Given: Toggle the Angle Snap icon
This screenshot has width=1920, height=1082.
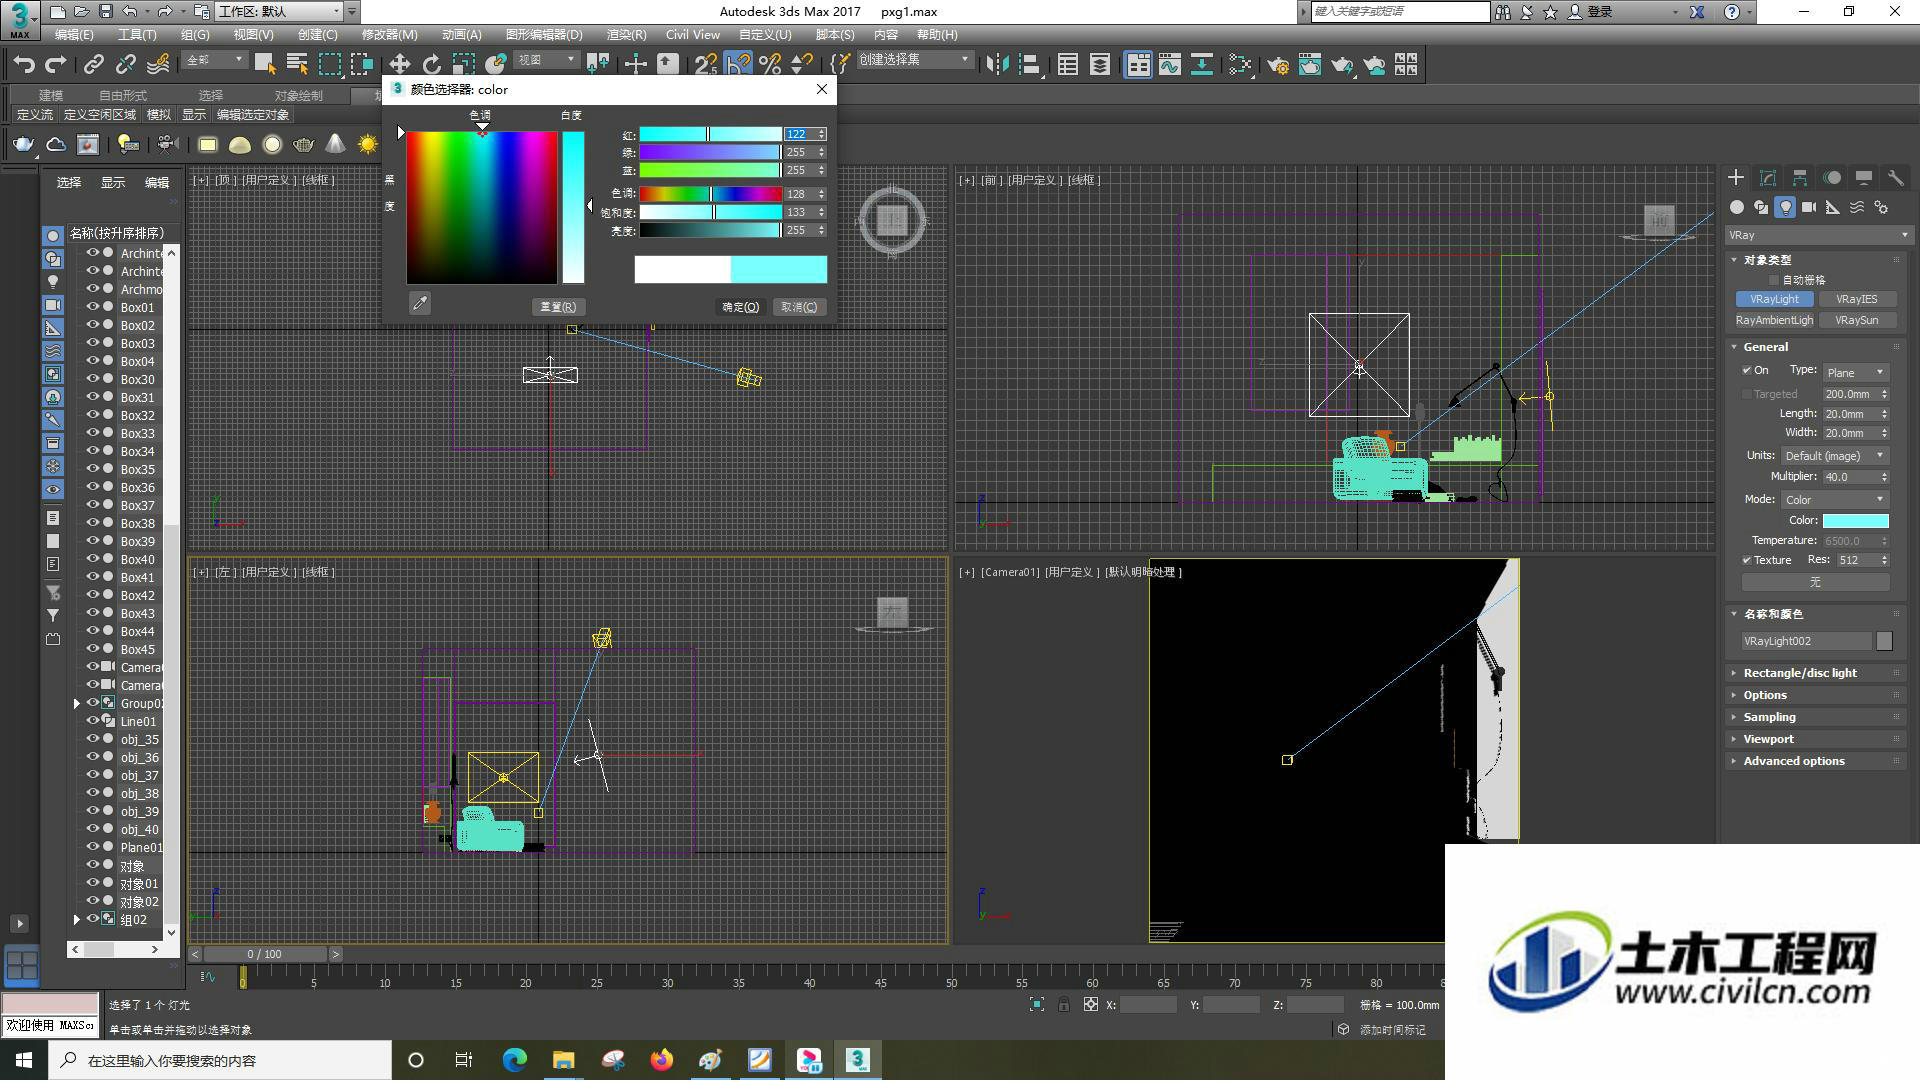Looking at the screenshot, I should (738, 65).
